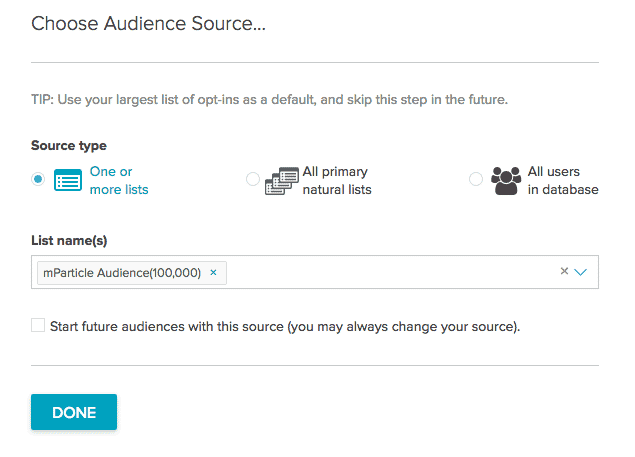Click the empty area of the list name field
635x457 pixels.
[x=390, y=272]
